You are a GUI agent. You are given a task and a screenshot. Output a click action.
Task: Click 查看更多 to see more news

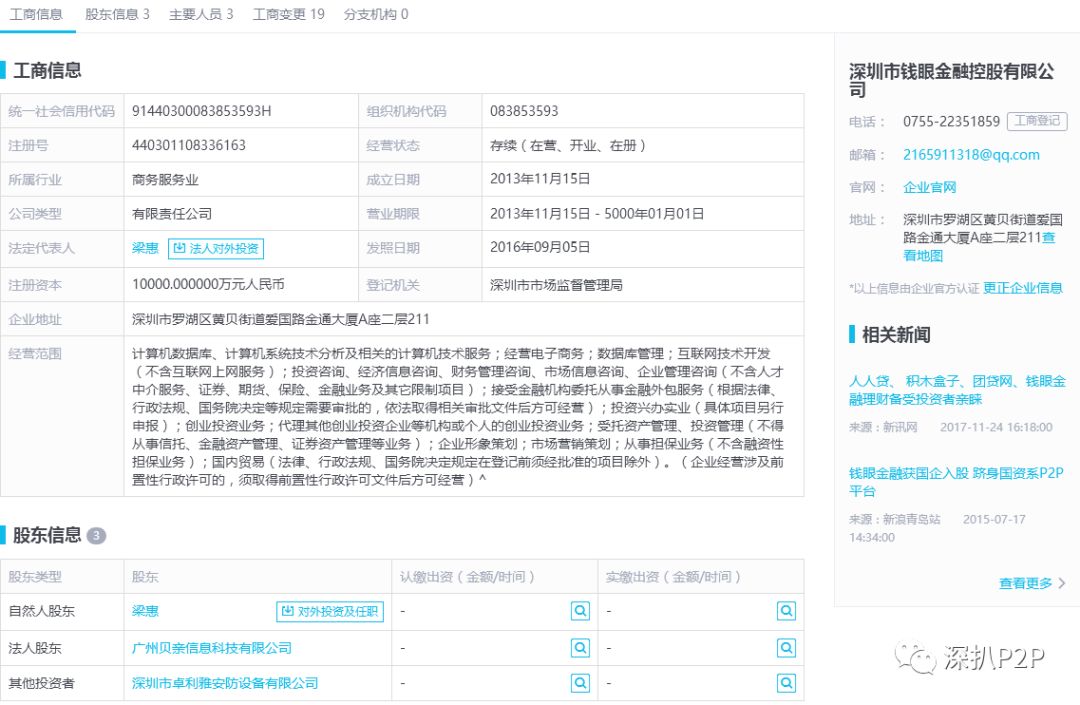point(1032,583)
